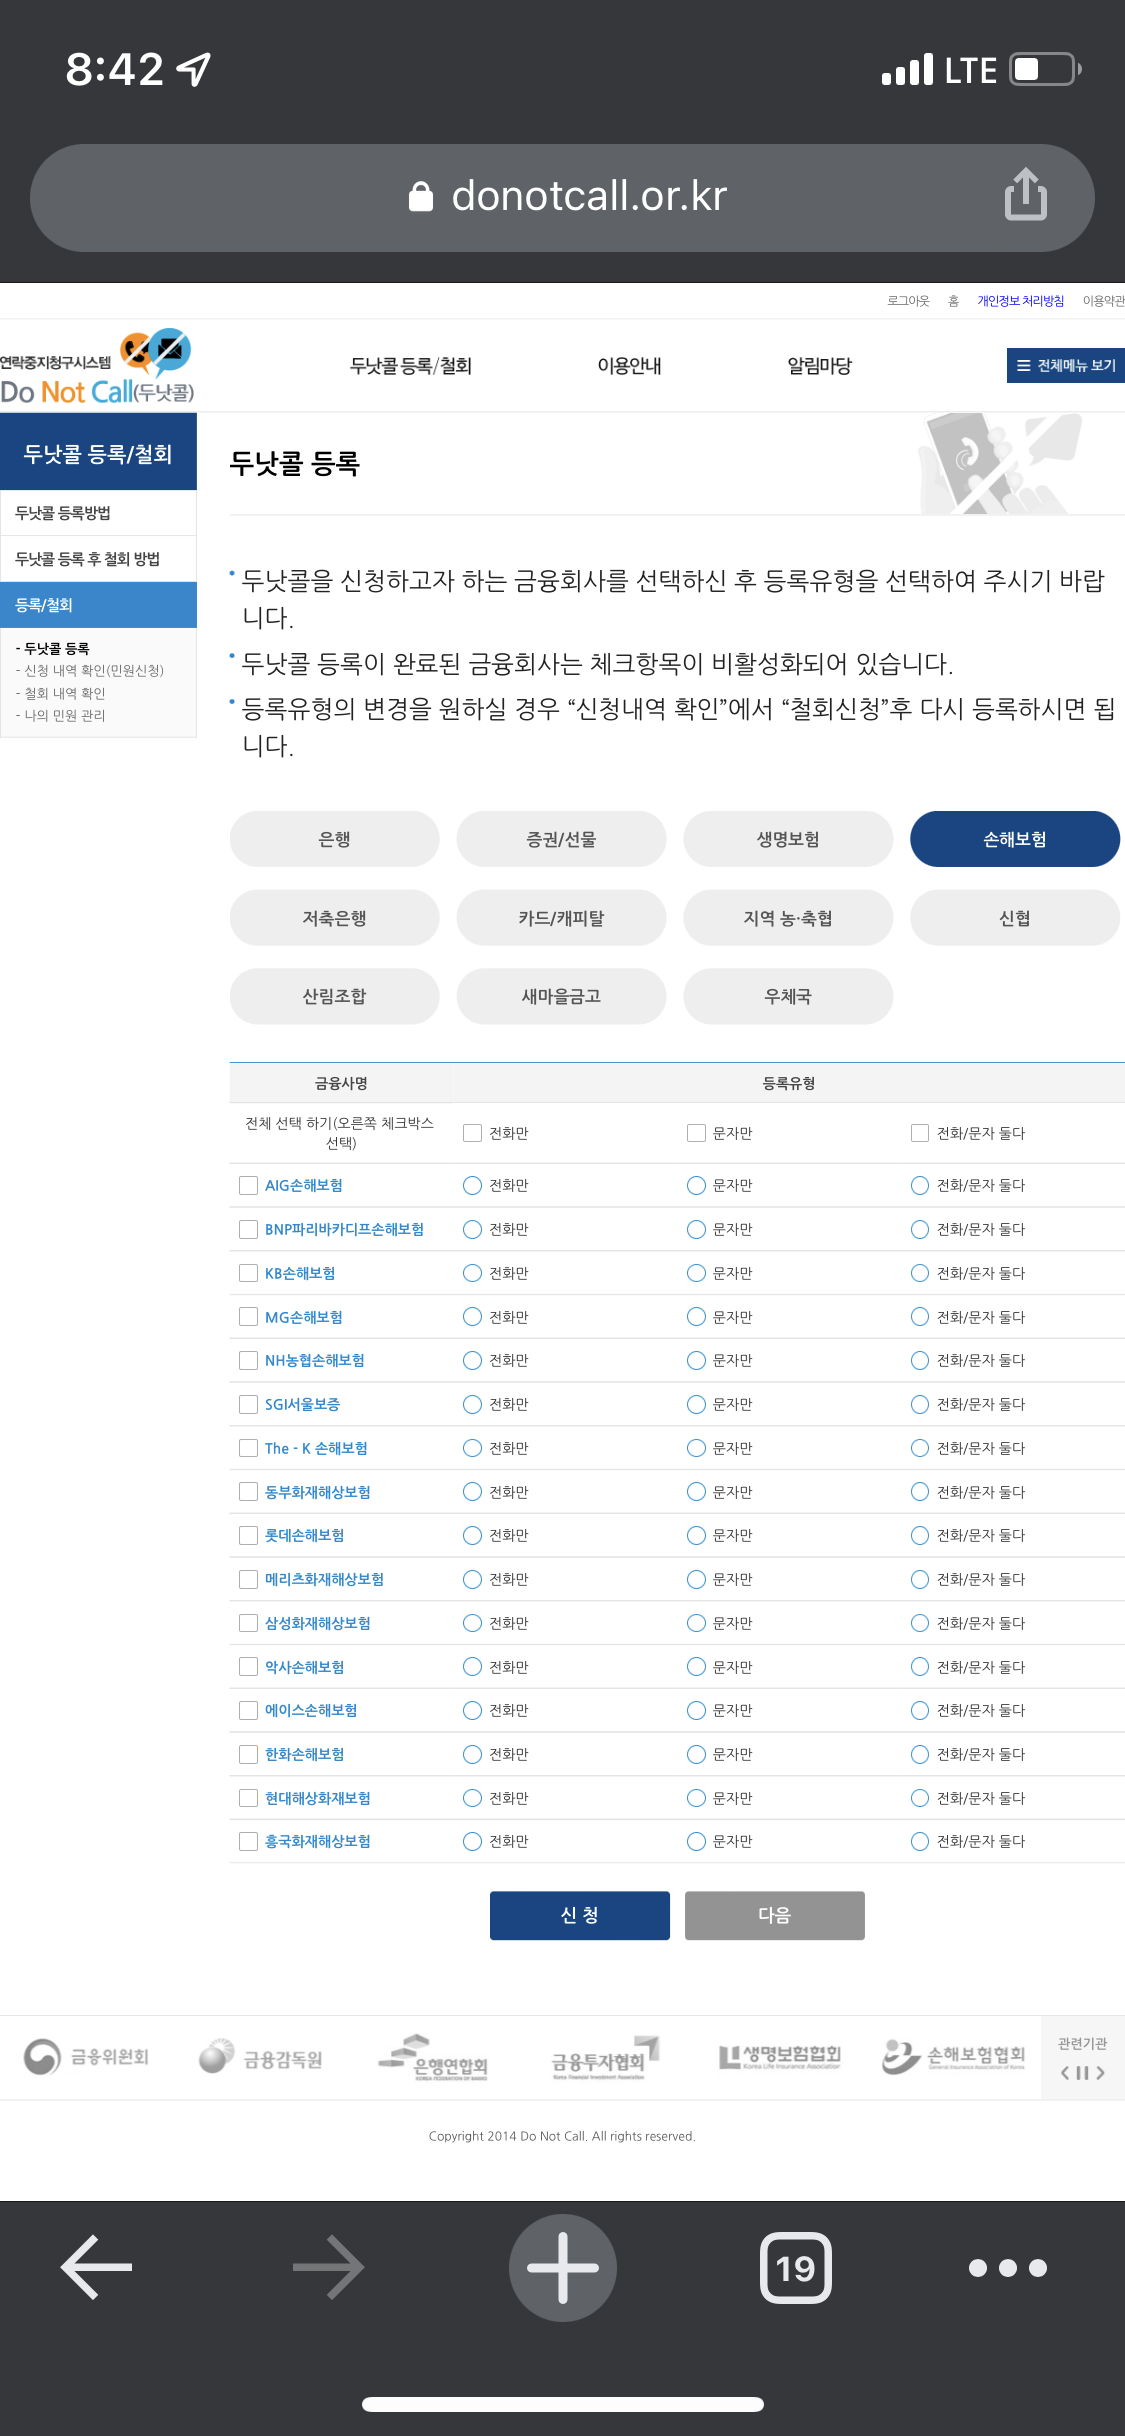Check select-all 전화/문자 둘다 checkbox

(x=920, y=1133)
